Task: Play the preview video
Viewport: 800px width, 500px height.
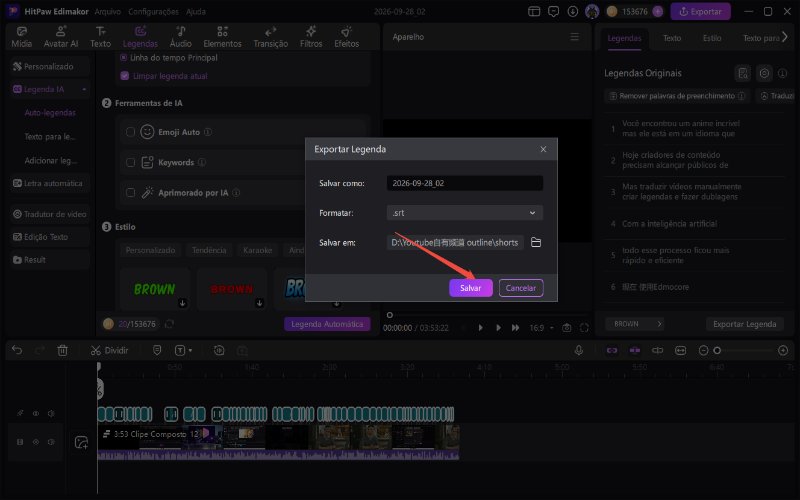Action: (x=498, y=328)
